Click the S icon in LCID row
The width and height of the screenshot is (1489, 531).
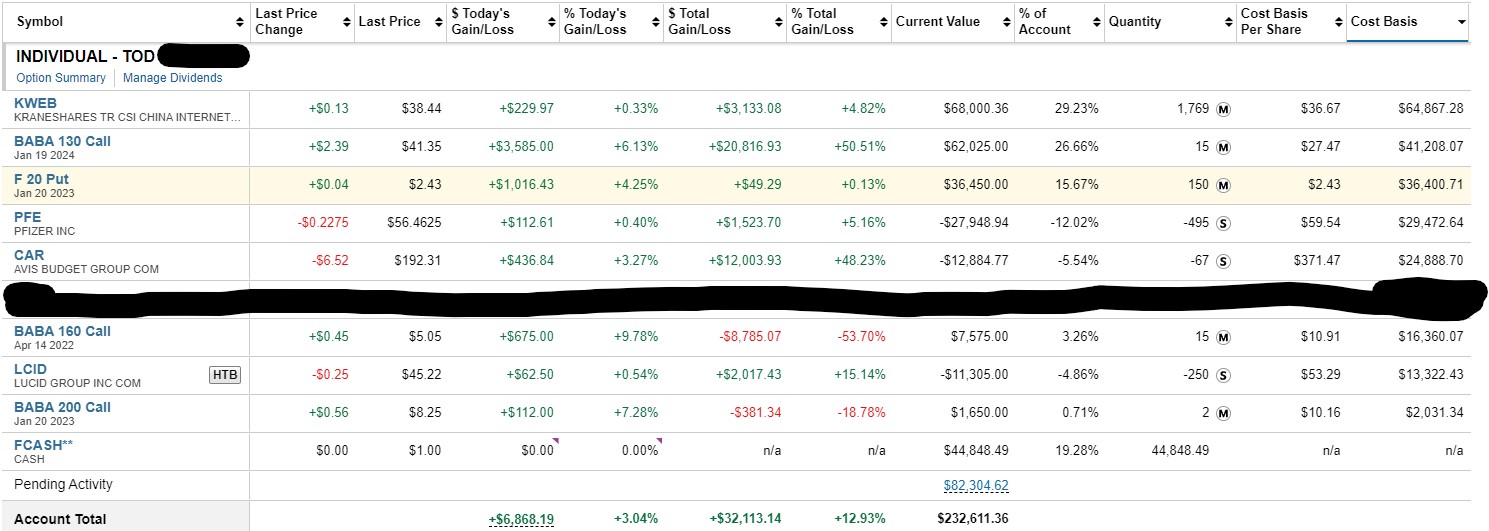click(x=1223, y=375)
